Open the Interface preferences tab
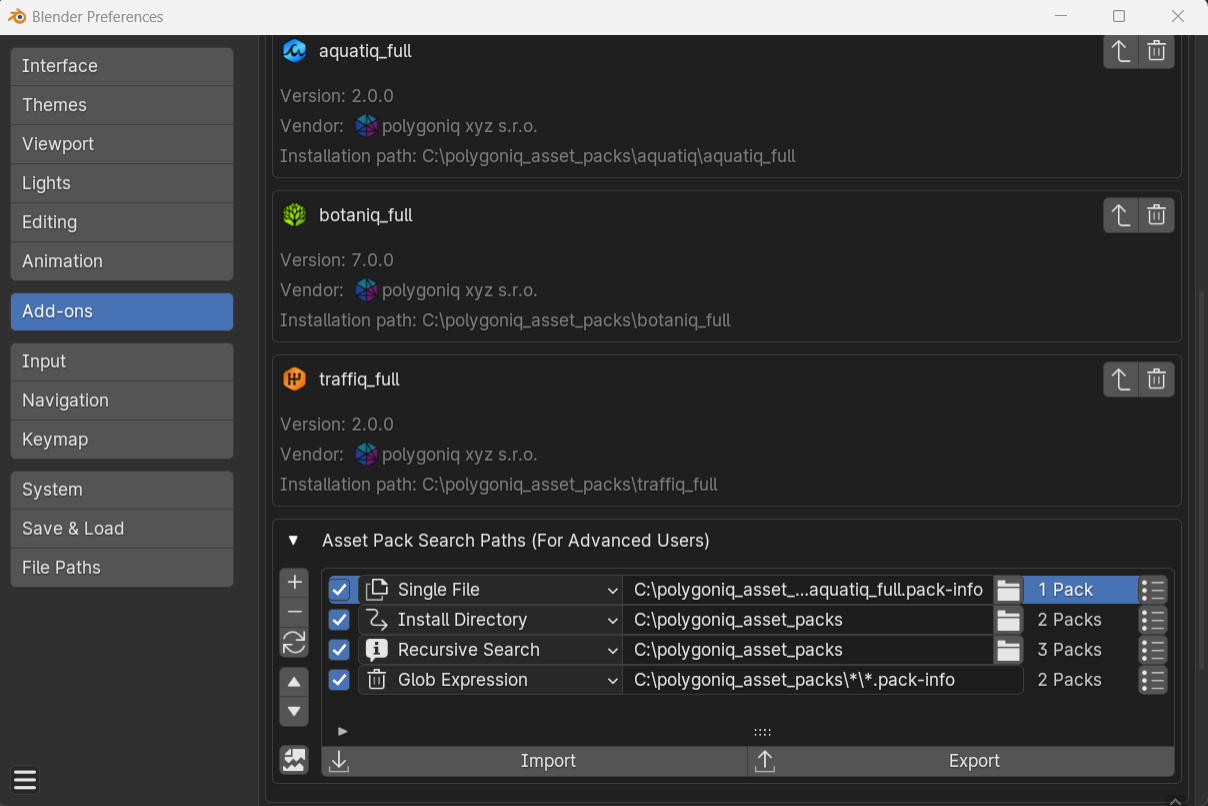The height and width of the screenshot is (806, 1208). point(122,66)
